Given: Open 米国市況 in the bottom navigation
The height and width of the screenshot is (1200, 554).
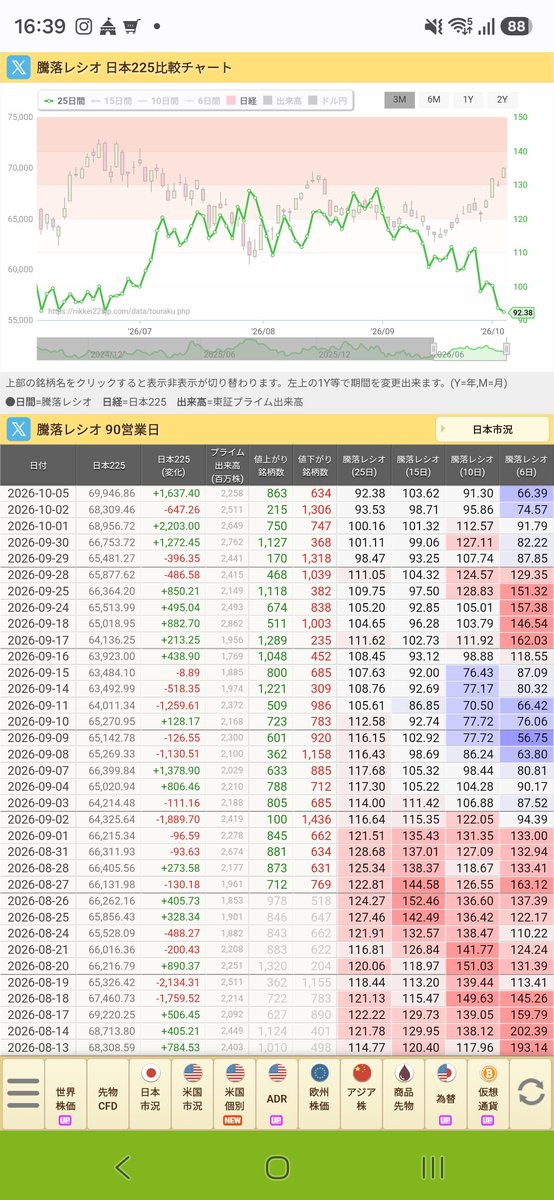Looking at the screenshot, I should coord(192,1092).
